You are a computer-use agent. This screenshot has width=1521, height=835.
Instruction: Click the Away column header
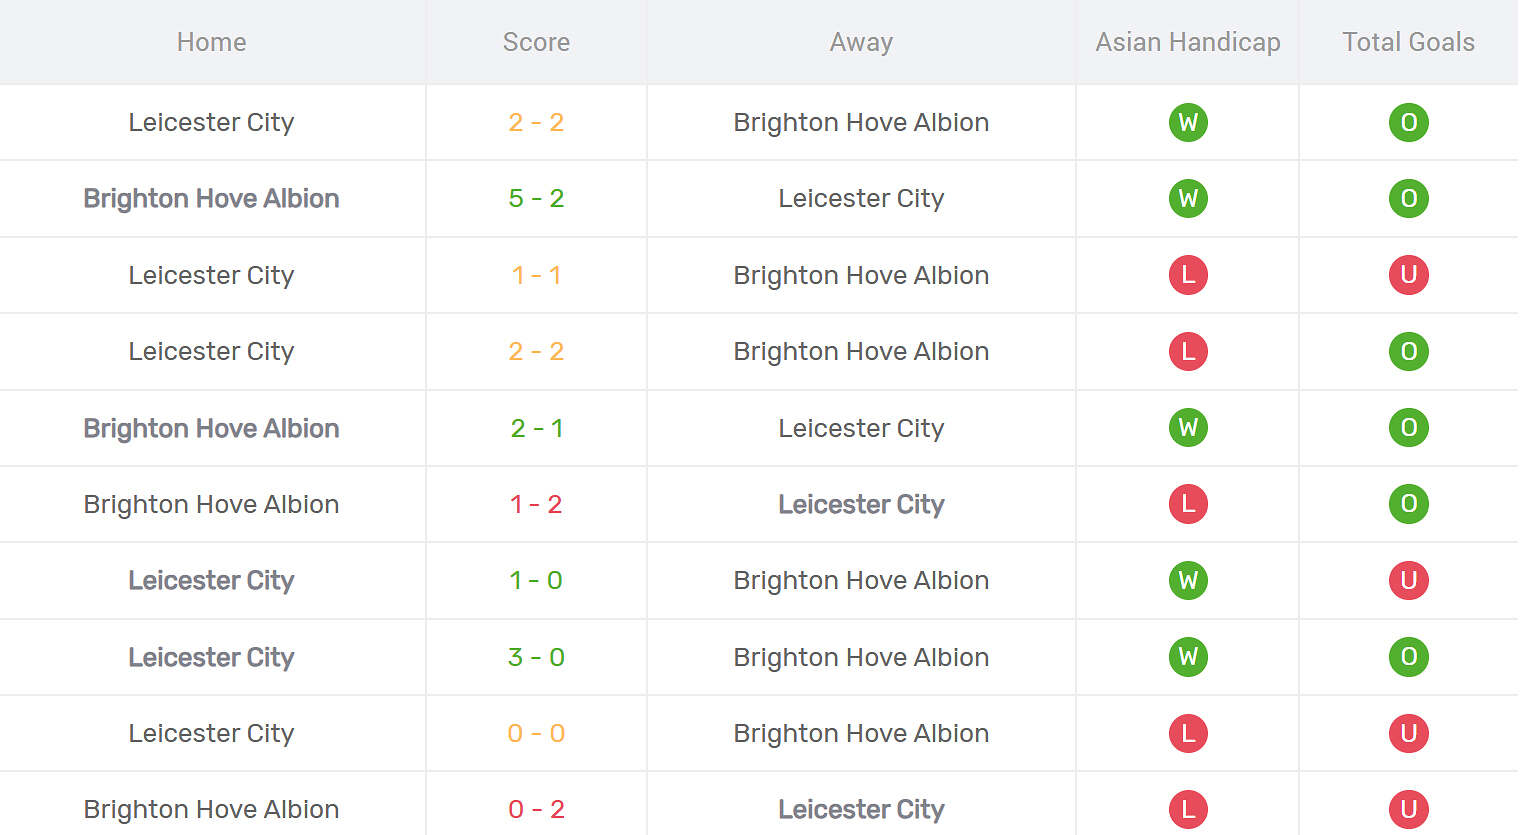click(x=861, y=42)
